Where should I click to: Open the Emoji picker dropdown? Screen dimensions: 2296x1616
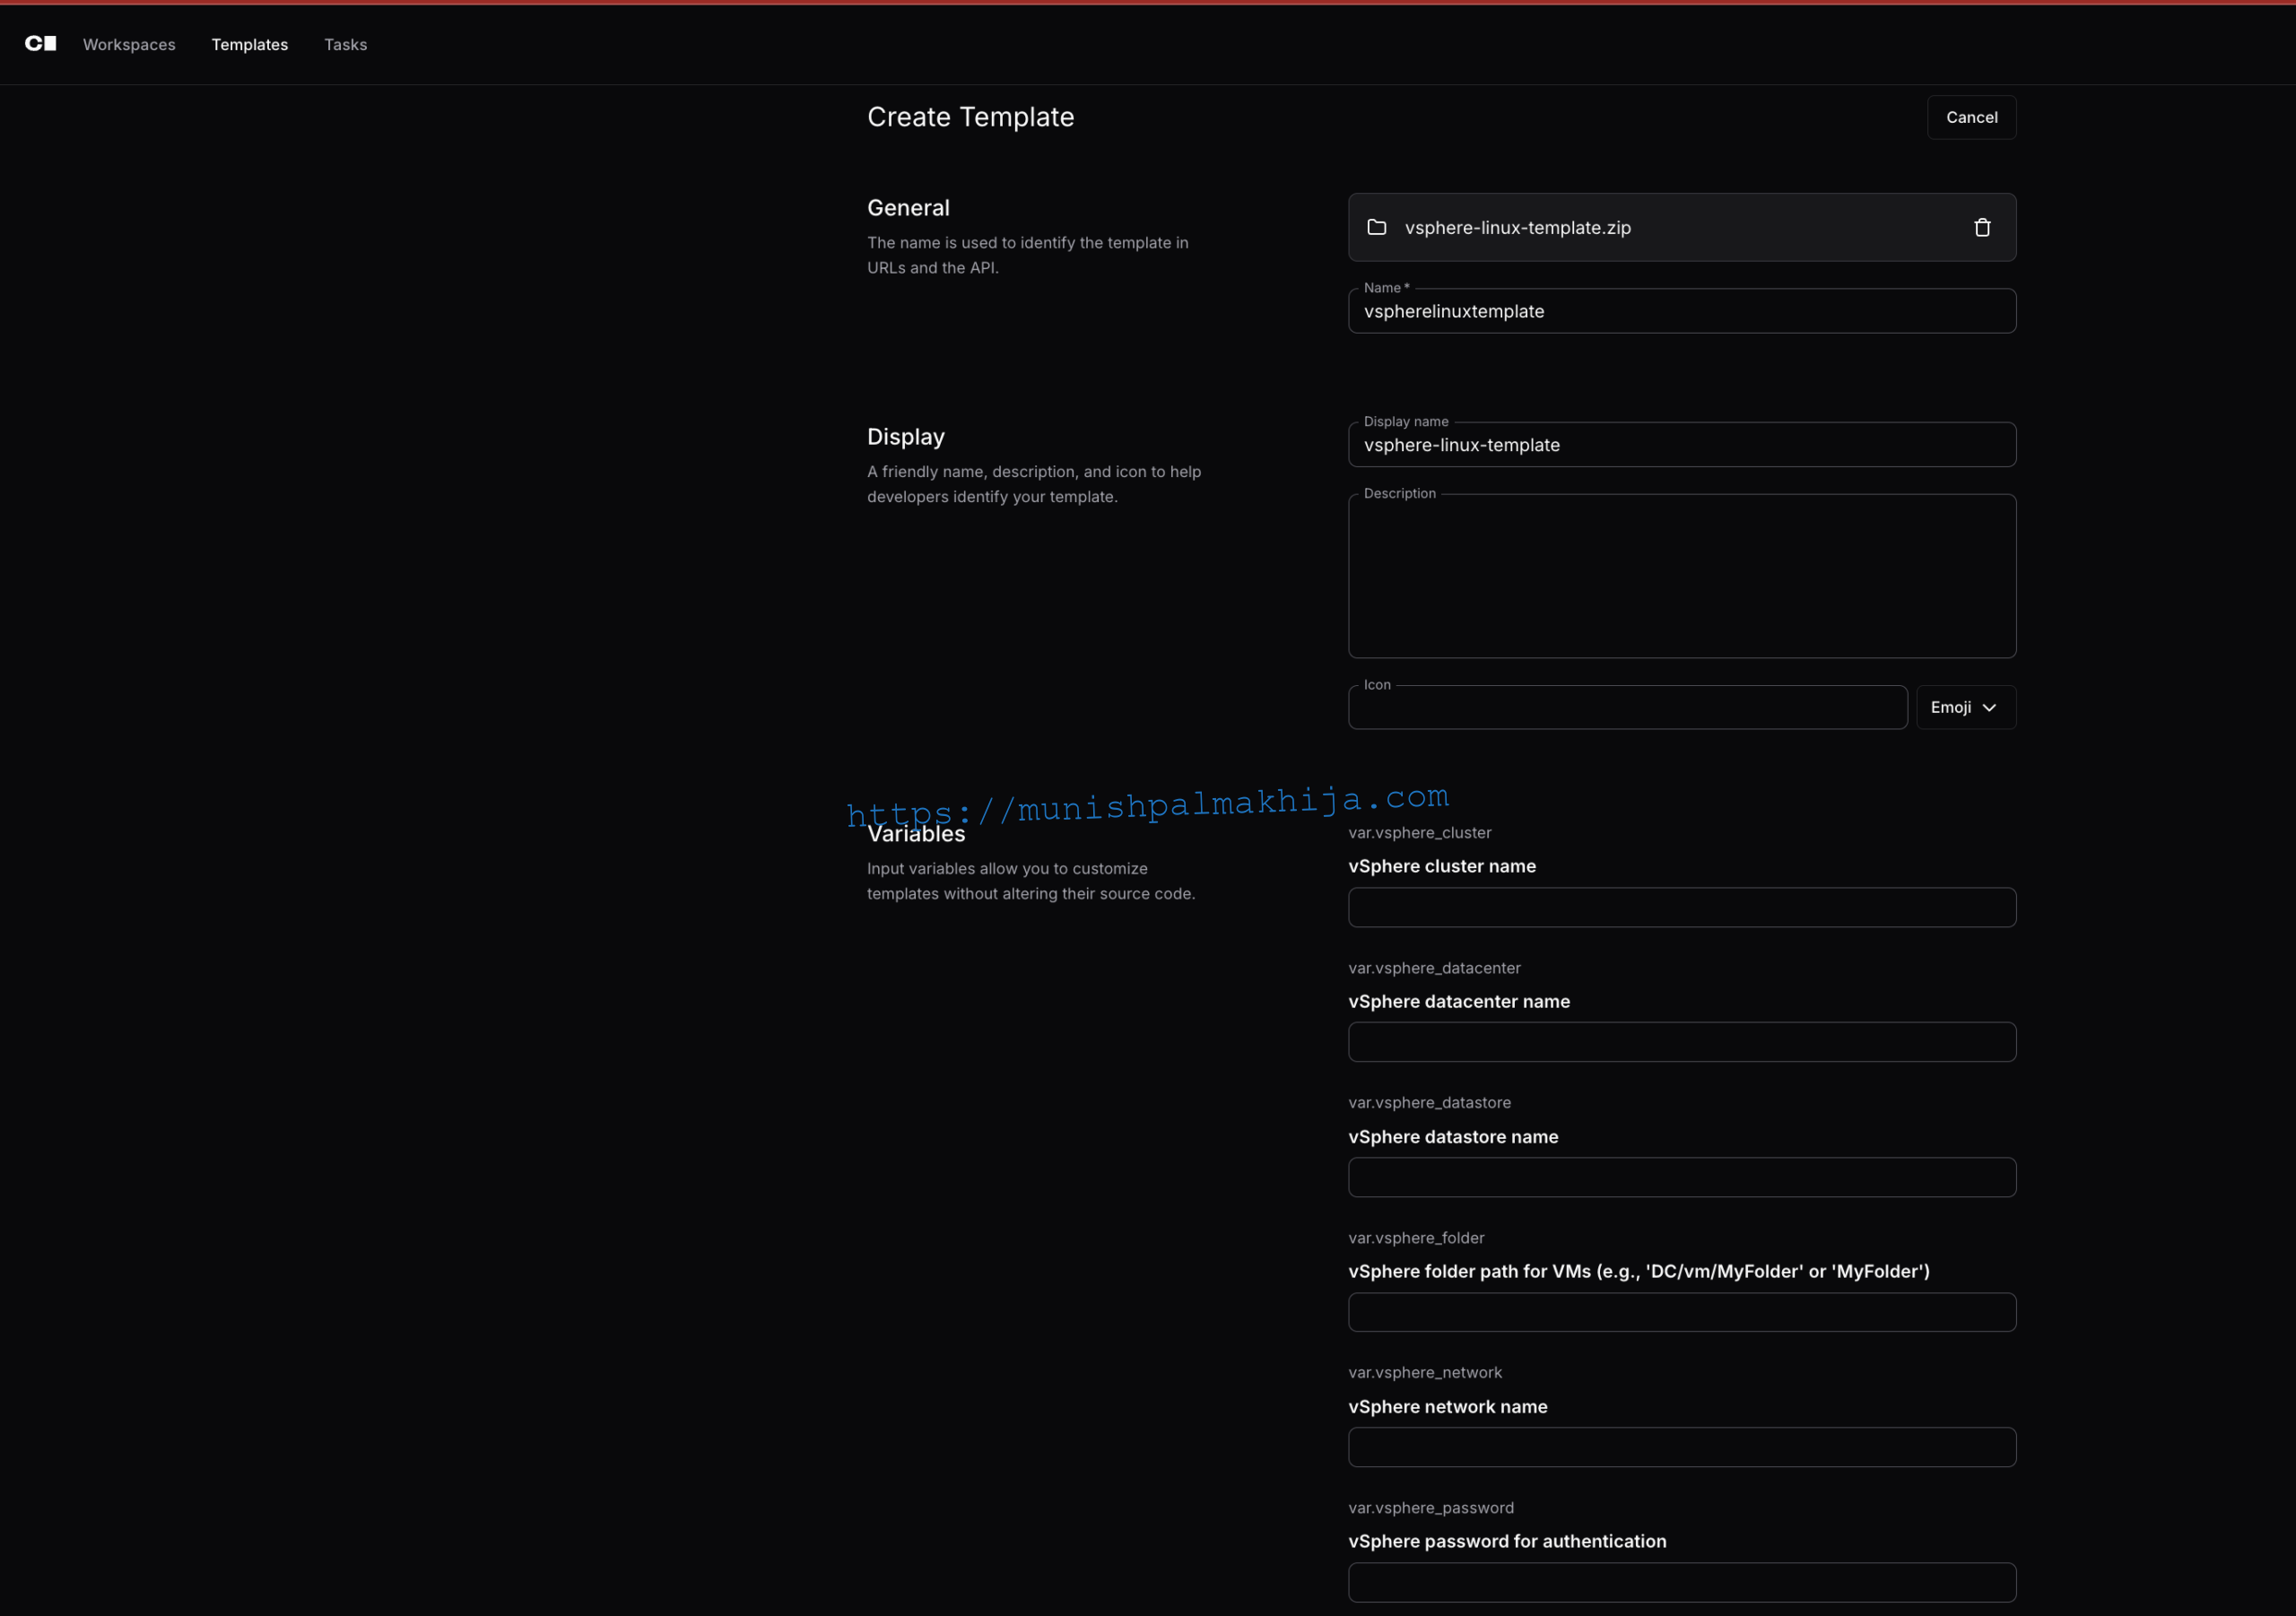[1964, 707]
